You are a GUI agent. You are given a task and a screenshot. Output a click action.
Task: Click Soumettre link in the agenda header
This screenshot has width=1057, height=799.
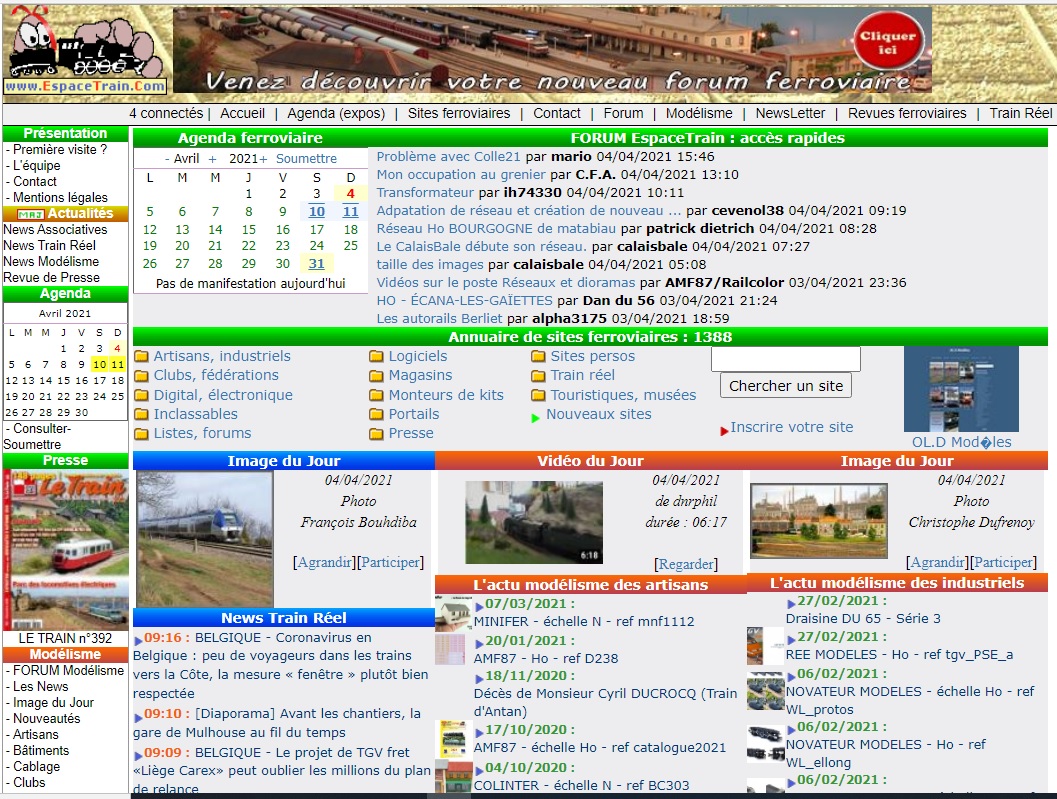(x=306, y=159)
